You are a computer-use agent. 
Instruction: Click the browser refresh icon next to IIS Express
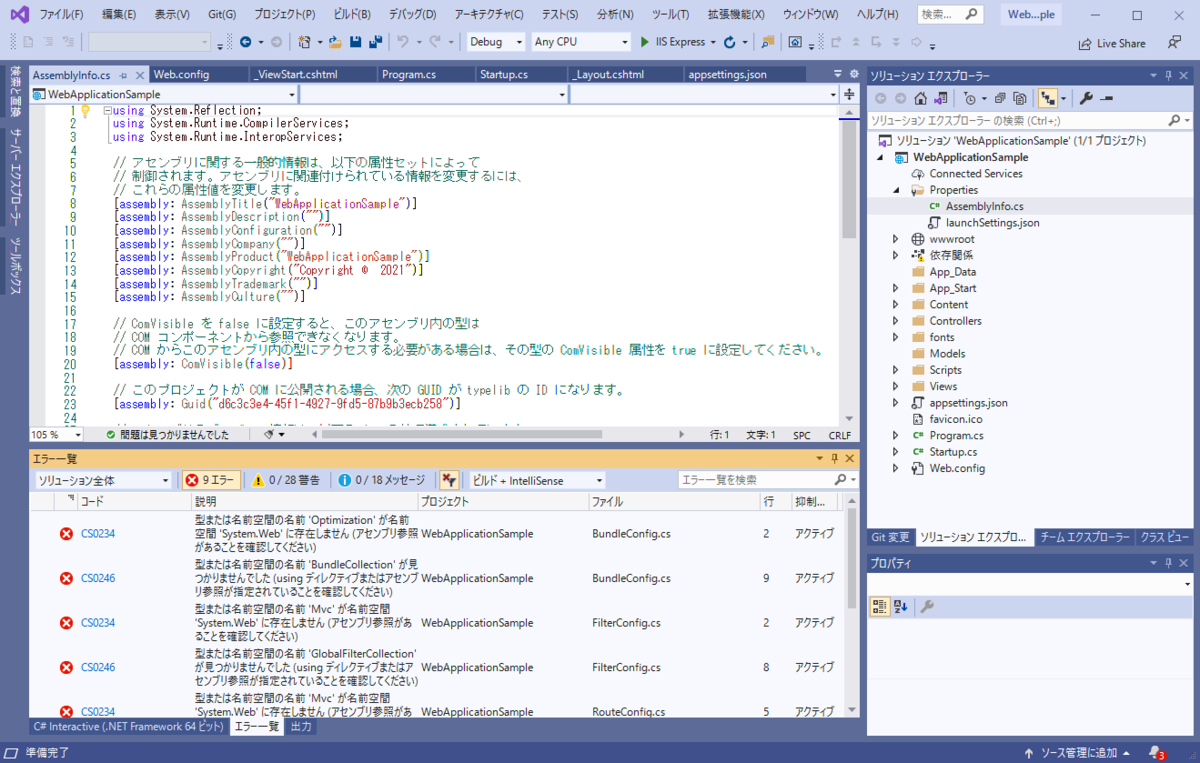point(729,42)
